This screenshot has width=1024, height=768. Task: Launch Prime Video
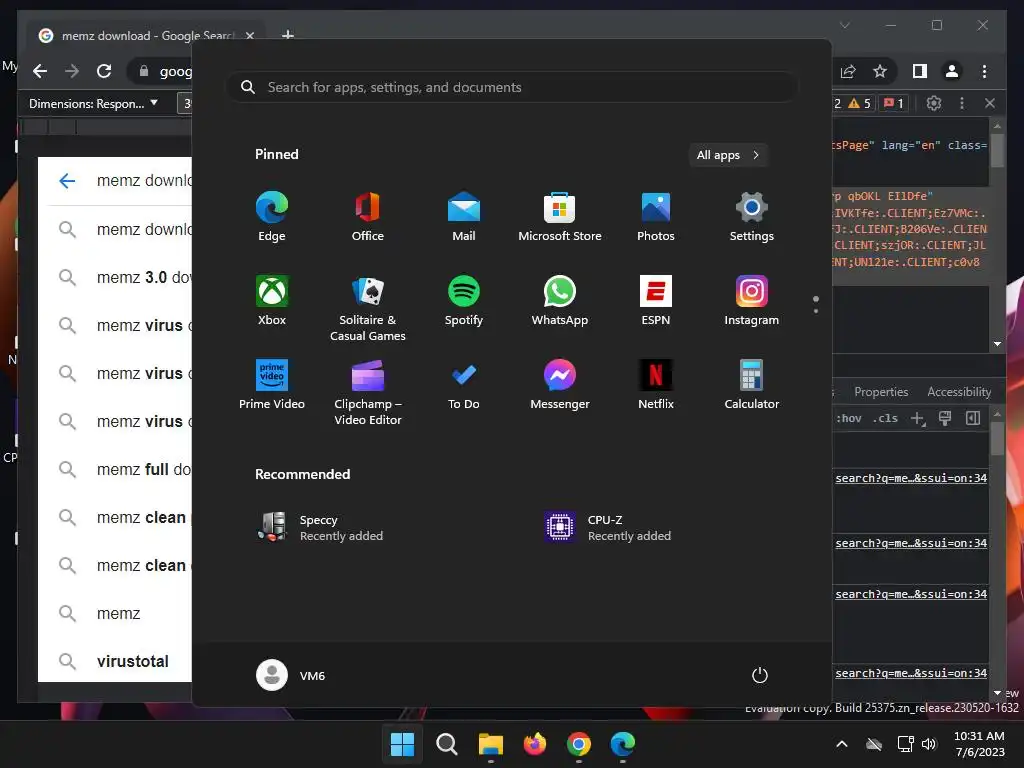pyautogui.click(x=272, y=385)
